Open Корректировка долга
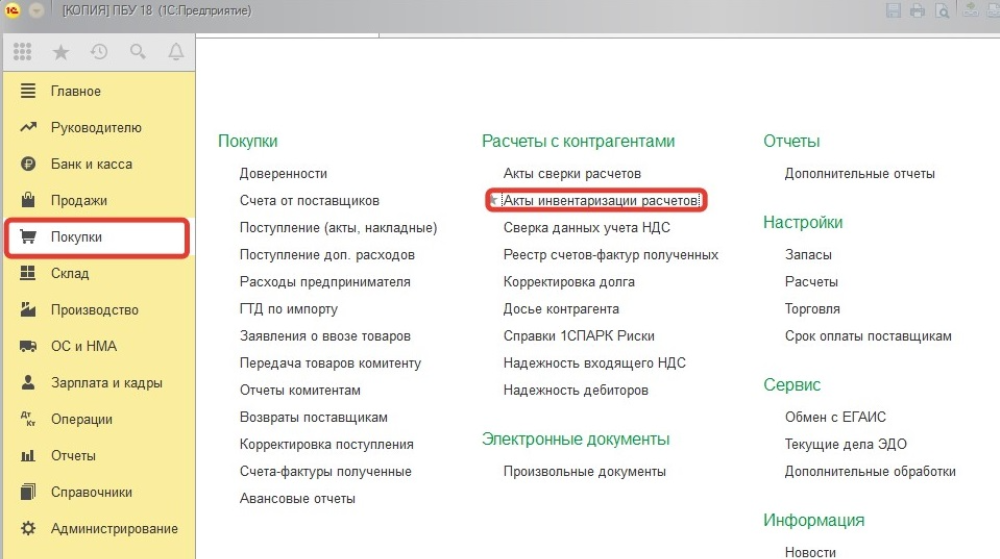 coord(569,282)
